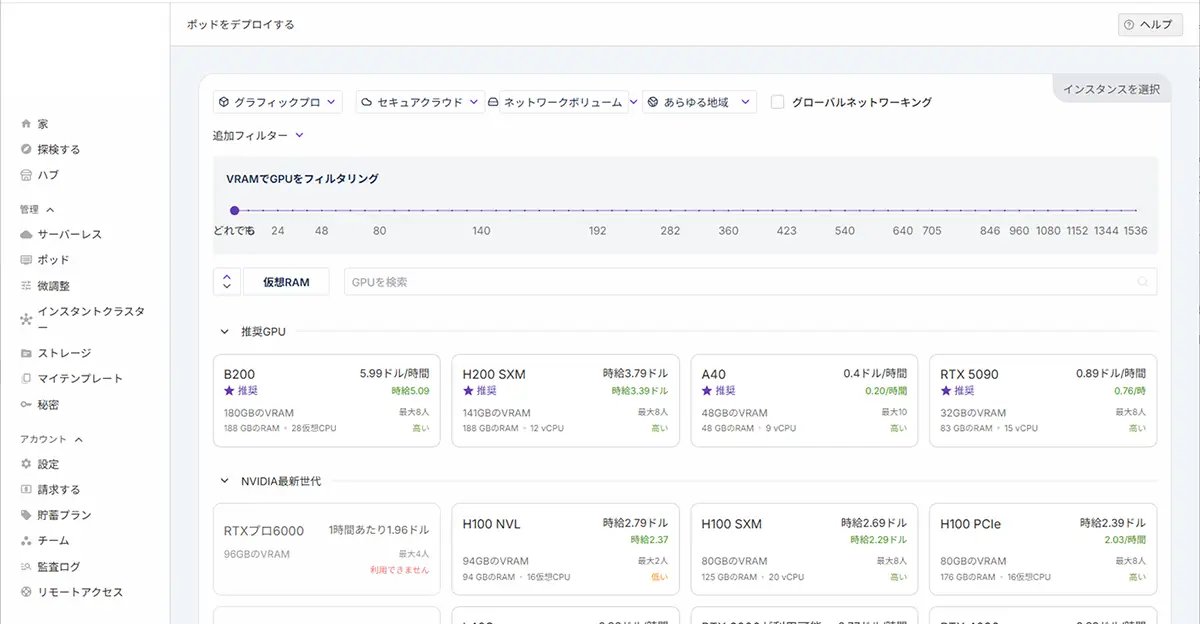Select the B200 GPU card

pos(326,400)
